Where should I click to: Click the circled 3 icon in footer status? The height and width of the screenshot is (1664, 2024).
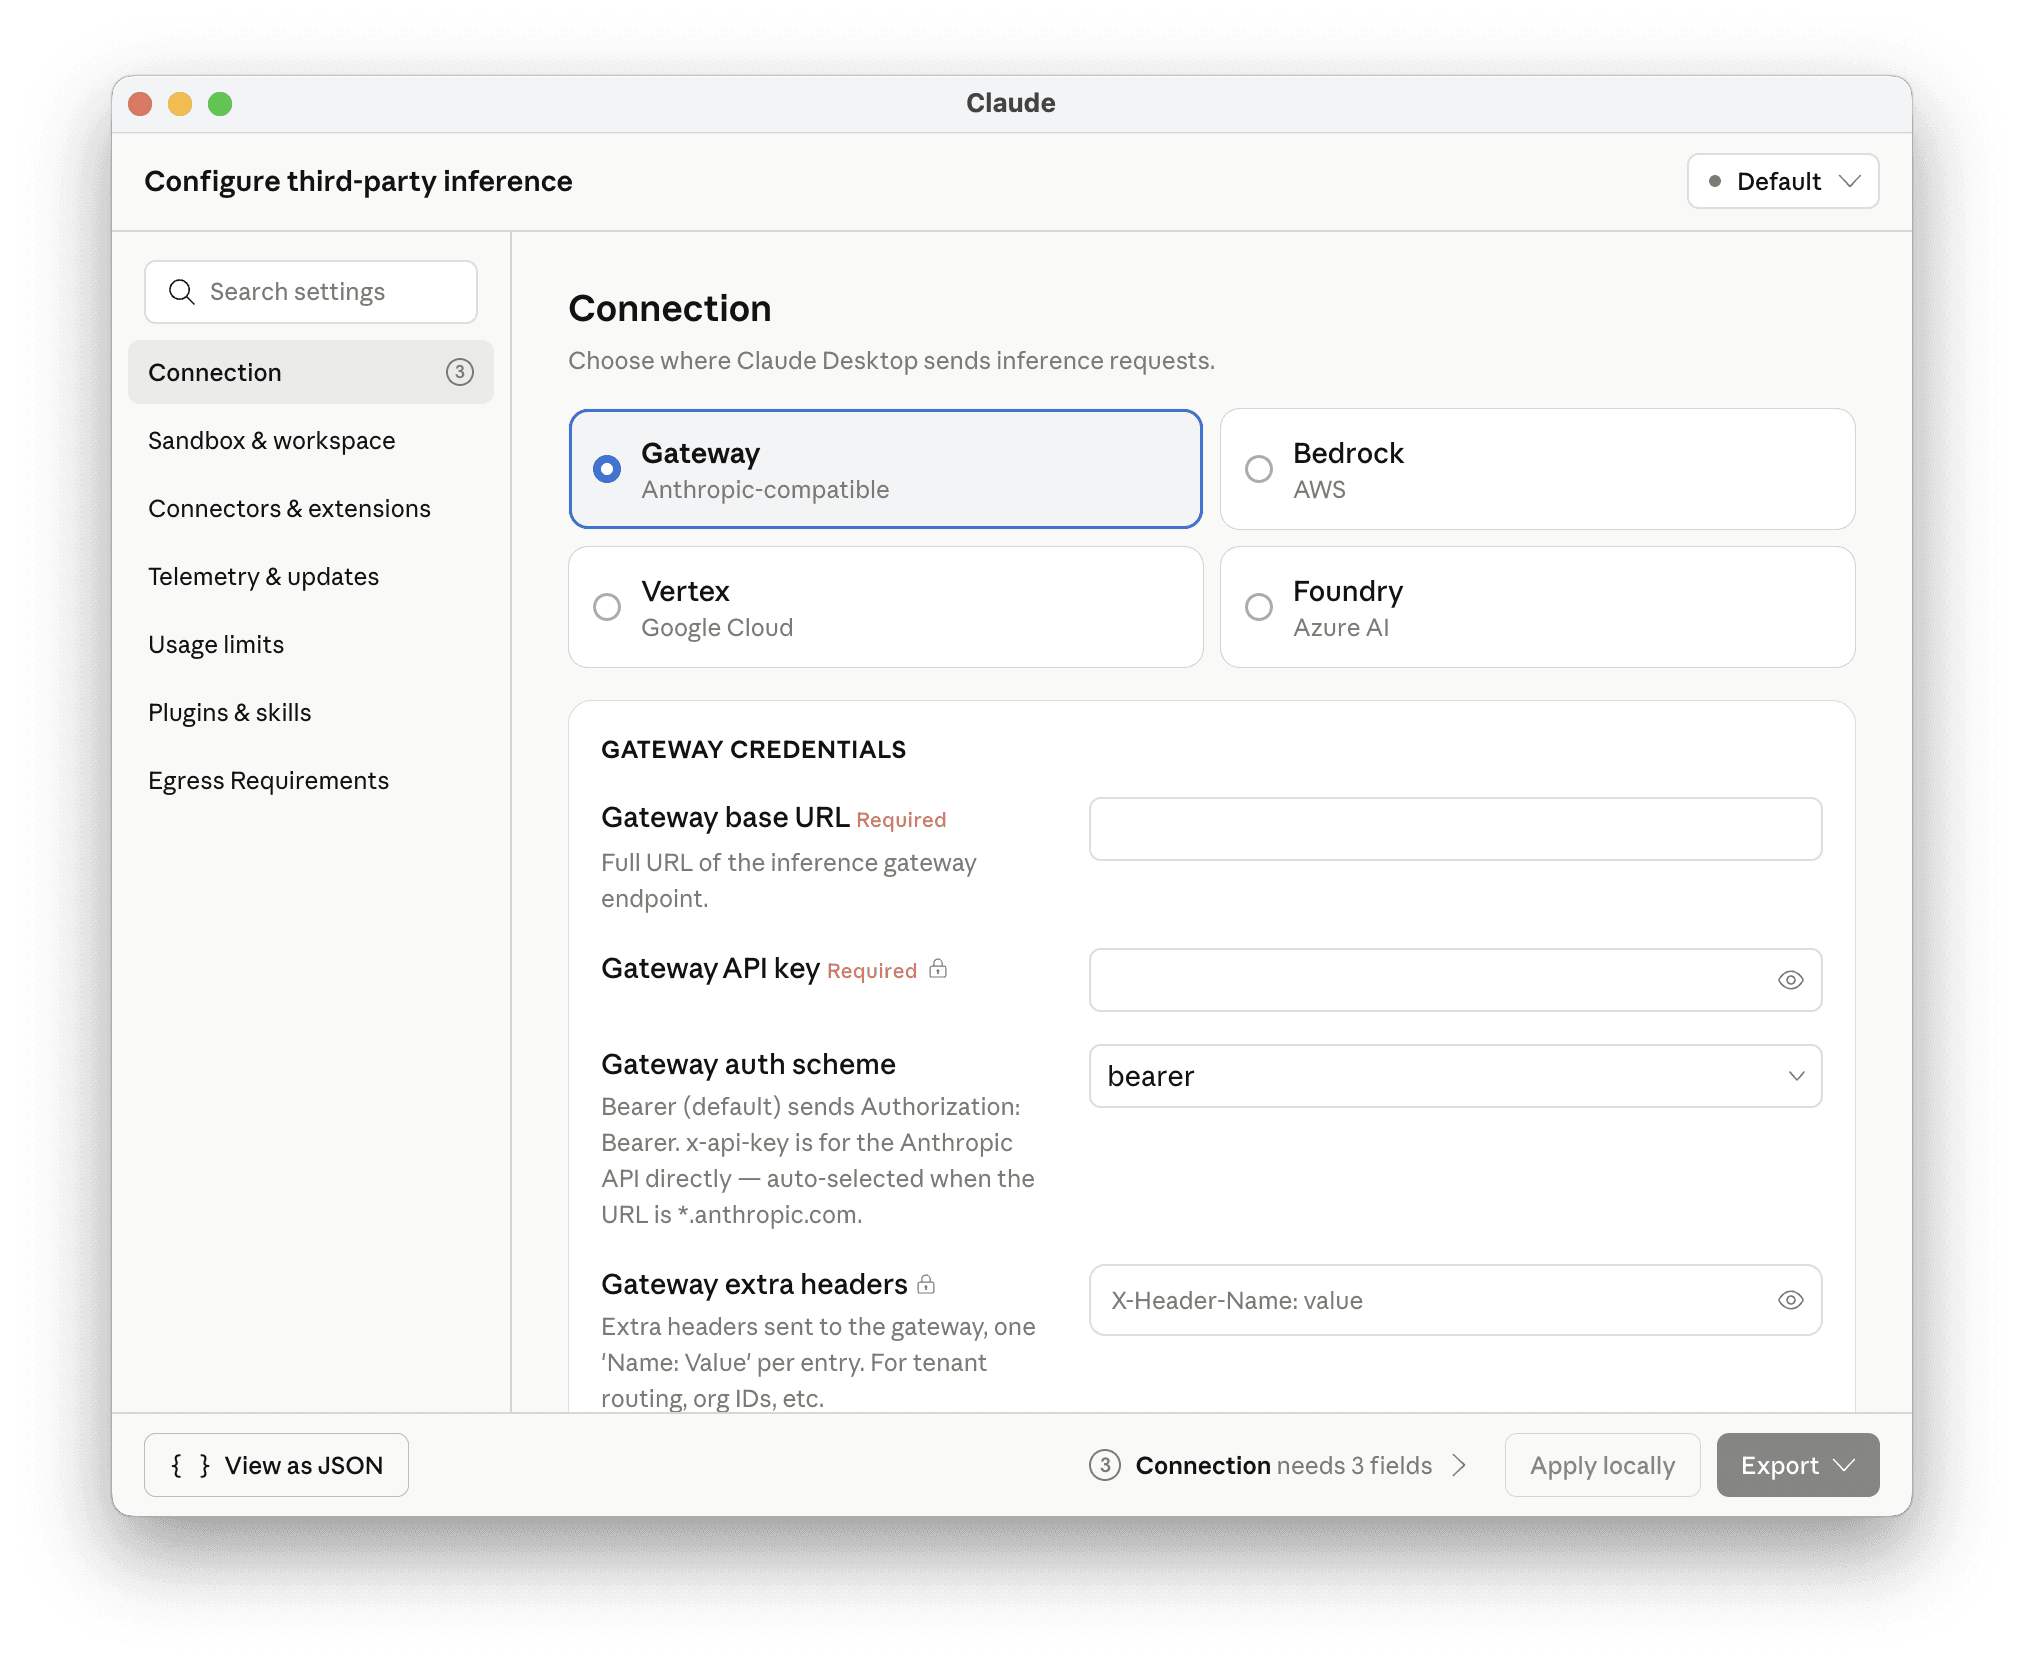1105,1465
